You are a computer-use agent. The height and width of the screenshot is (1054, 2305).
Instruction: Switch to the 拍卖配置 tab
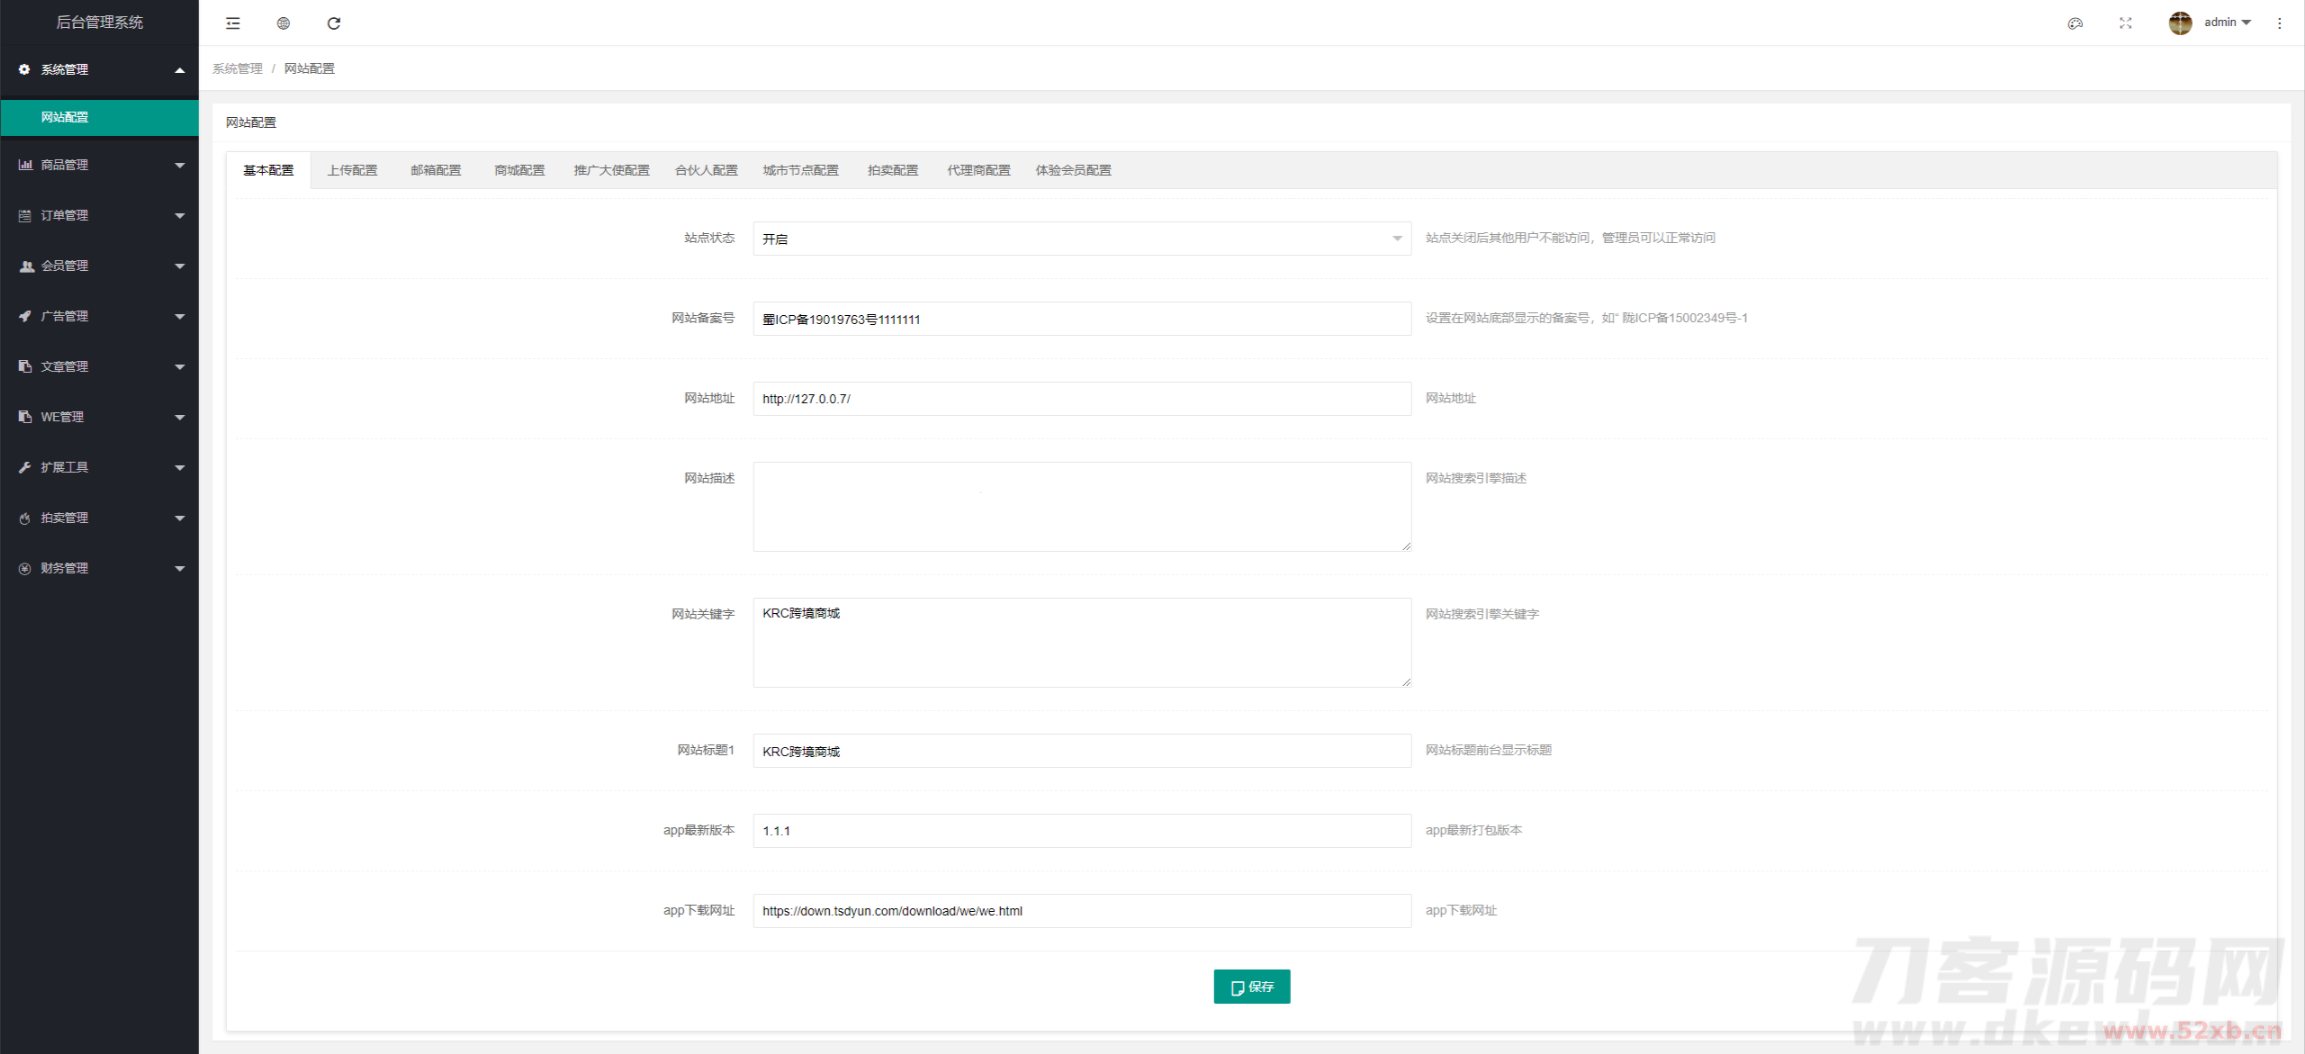pos(892,170)
